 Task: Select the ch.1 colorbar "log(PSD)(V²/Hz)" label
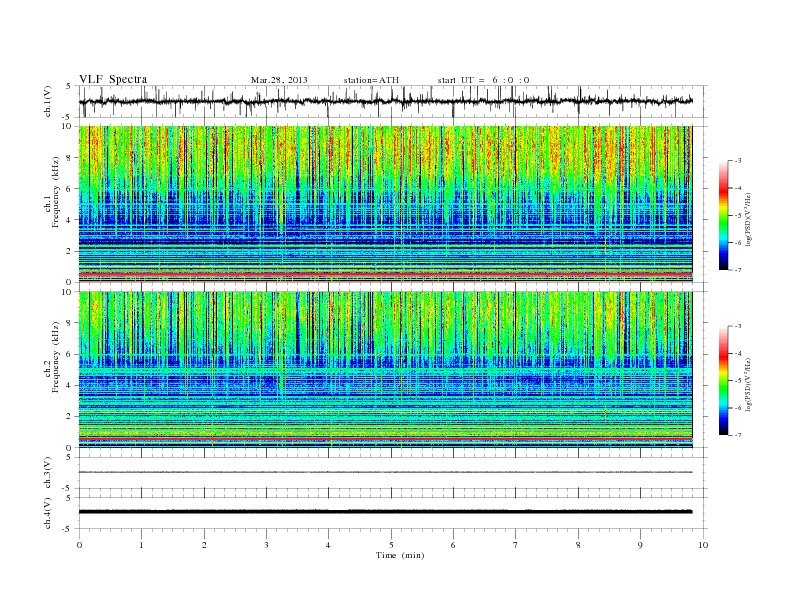pyautogui.click(x=750, y=219)
